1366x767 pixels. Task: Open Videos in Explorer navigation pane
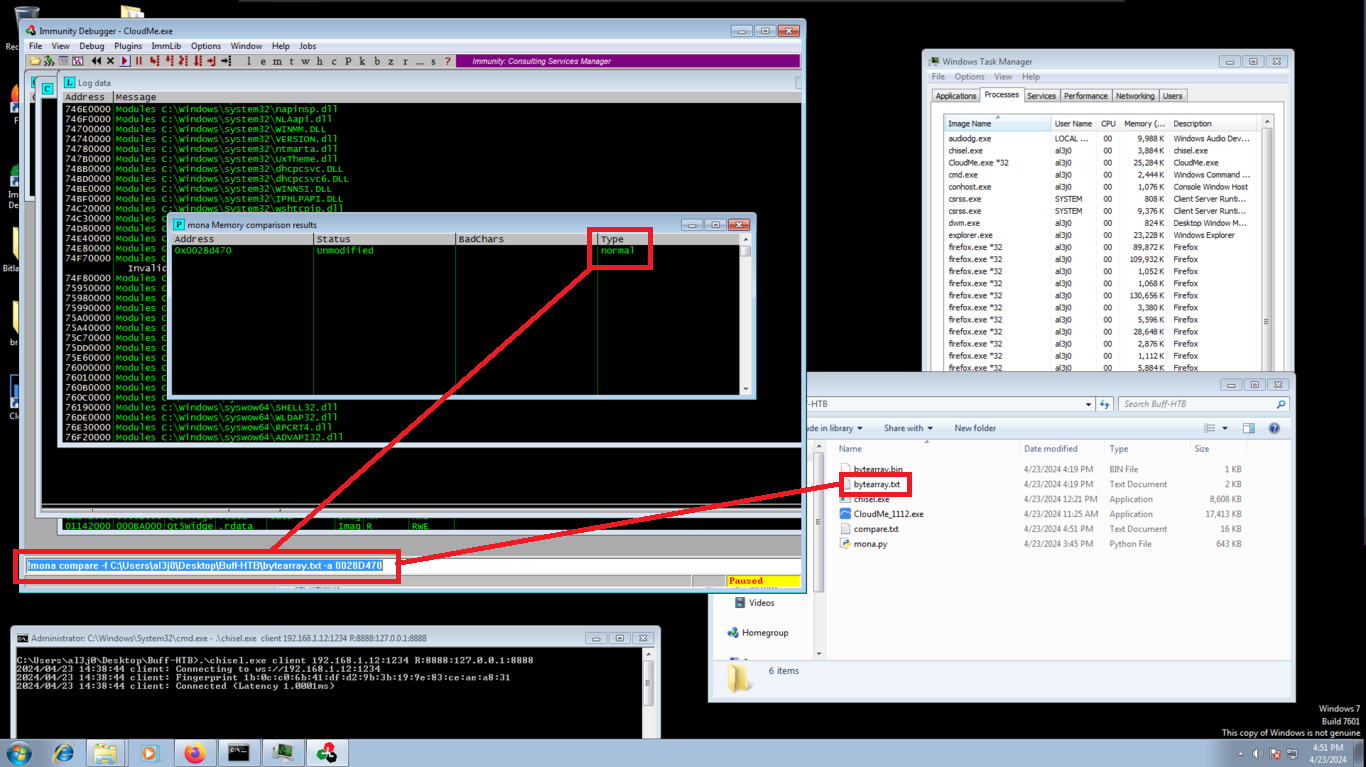pyautogui.click(x=754, y=603)
